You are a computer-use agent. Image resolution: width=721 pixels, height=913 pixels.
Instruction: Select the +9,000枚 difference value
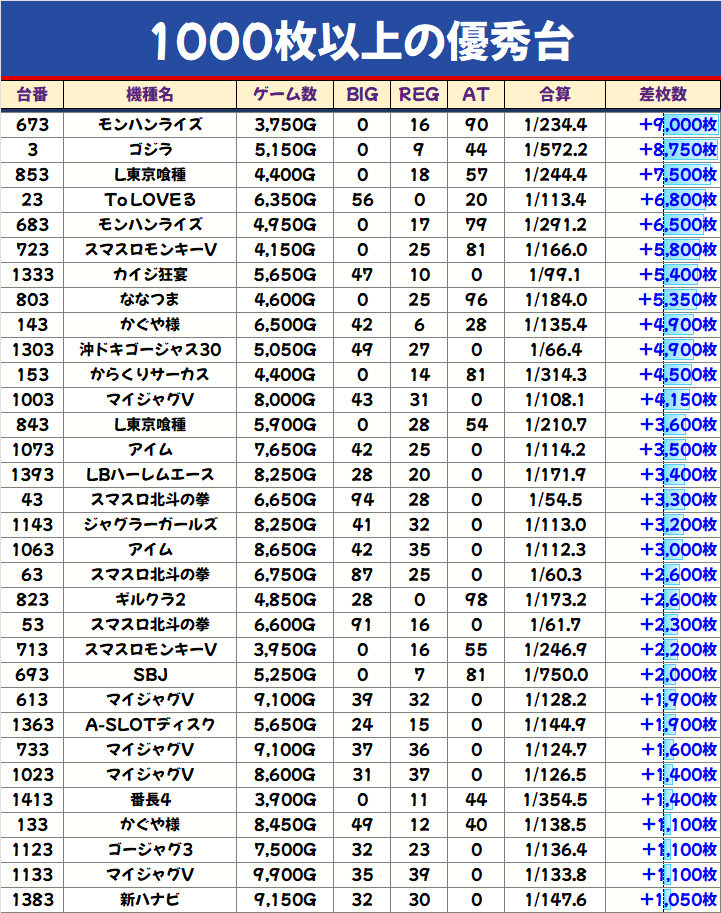(678, 125)
